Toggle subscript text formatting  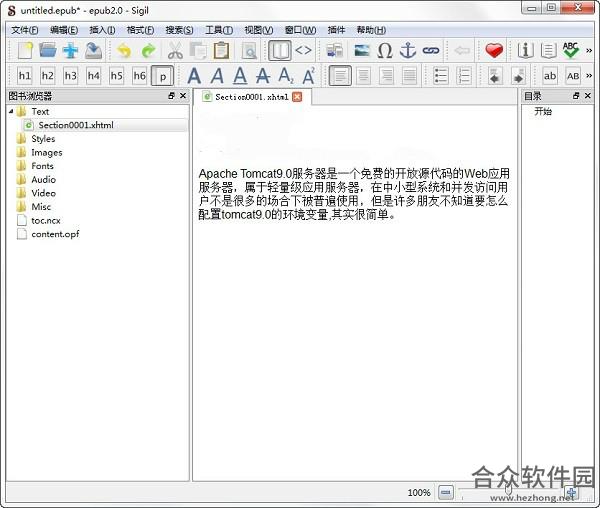coord(286,76)
